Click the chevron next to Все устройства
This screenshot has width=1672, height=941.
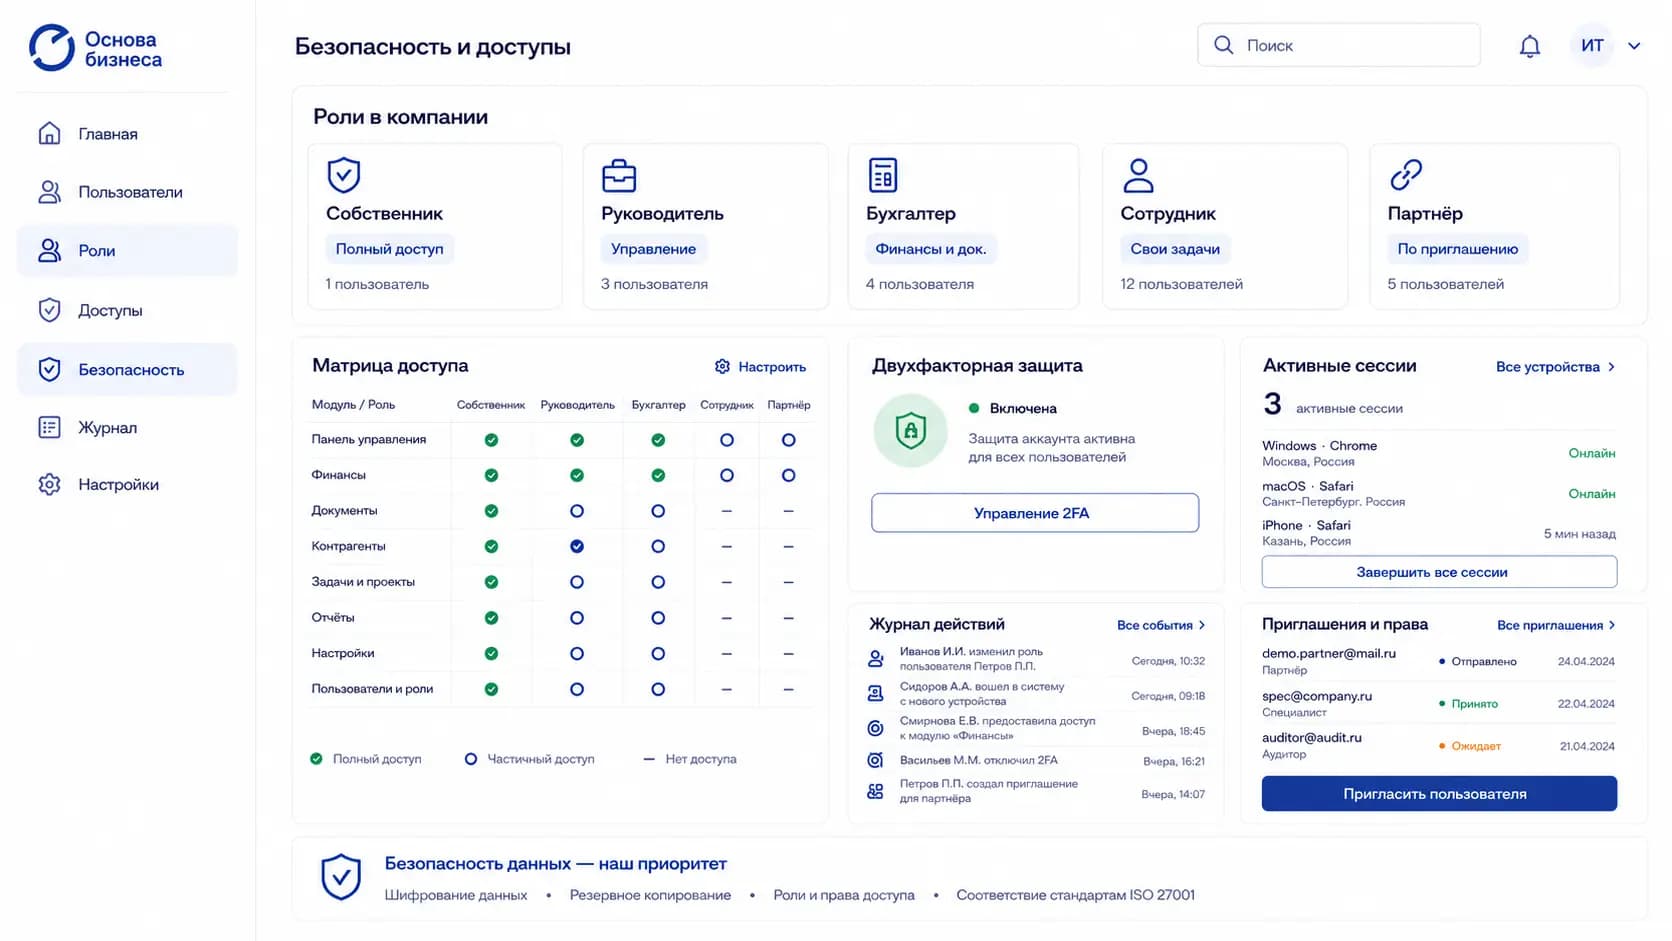click(1611, 367)
